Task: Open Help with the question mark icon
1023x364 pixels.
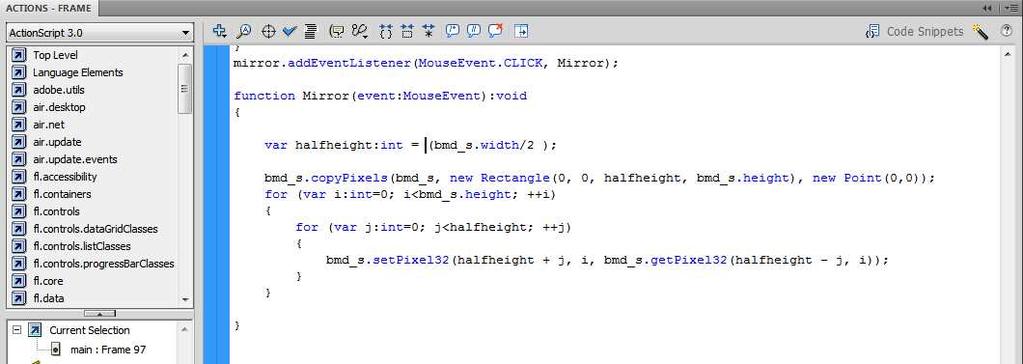Action: point(1006,31)
